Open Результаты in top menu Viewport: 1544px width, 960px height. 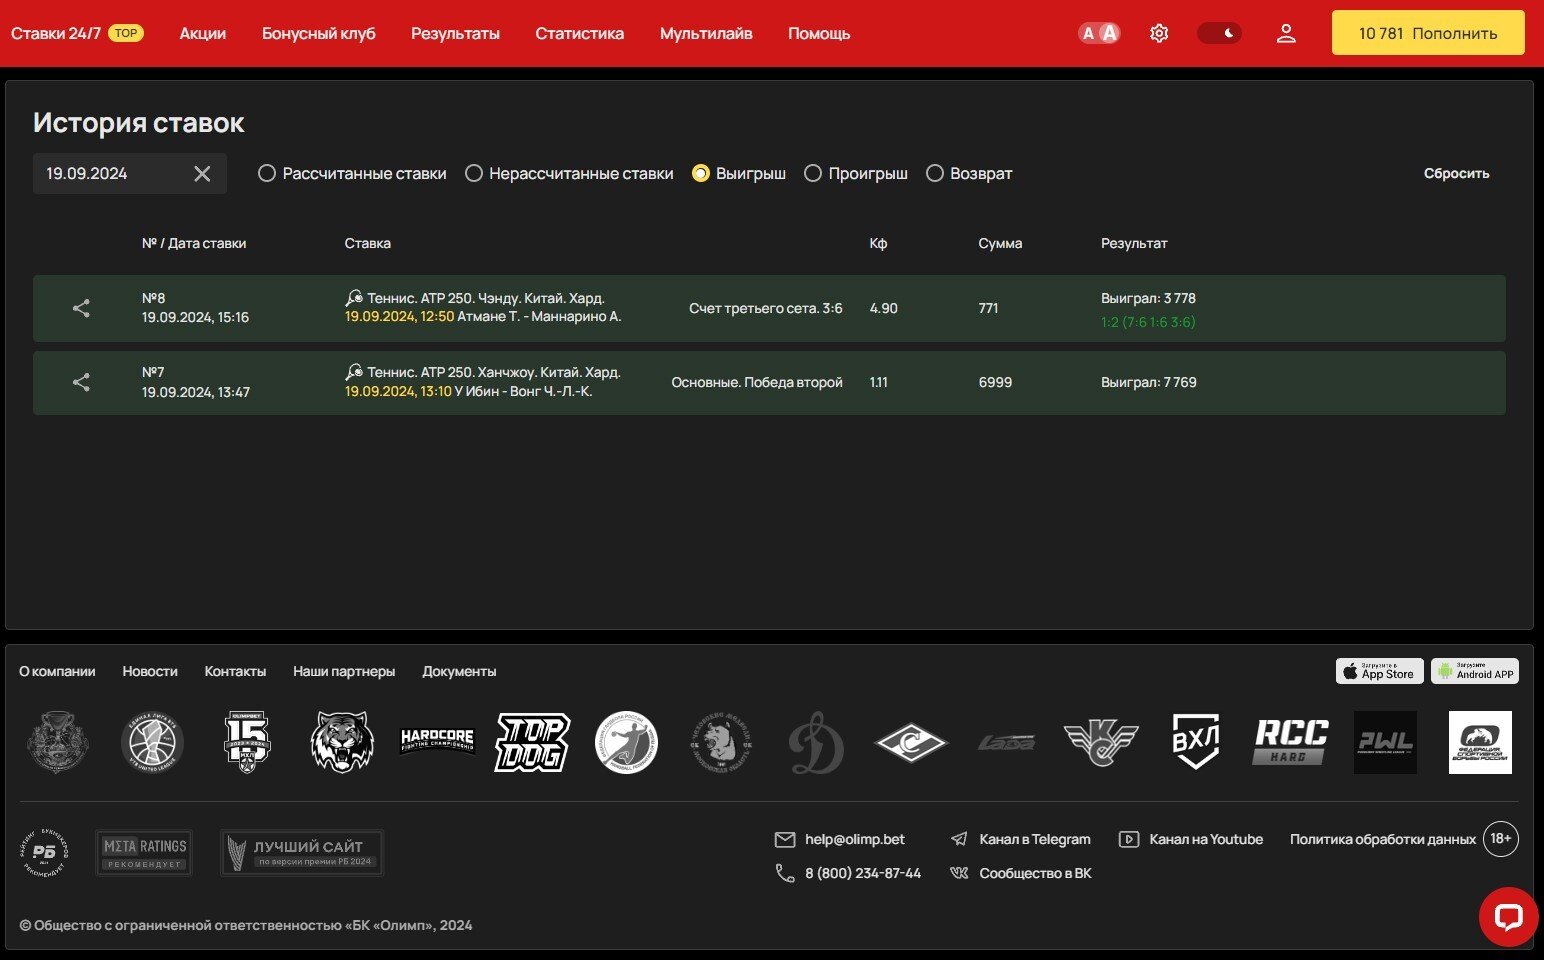455,33
